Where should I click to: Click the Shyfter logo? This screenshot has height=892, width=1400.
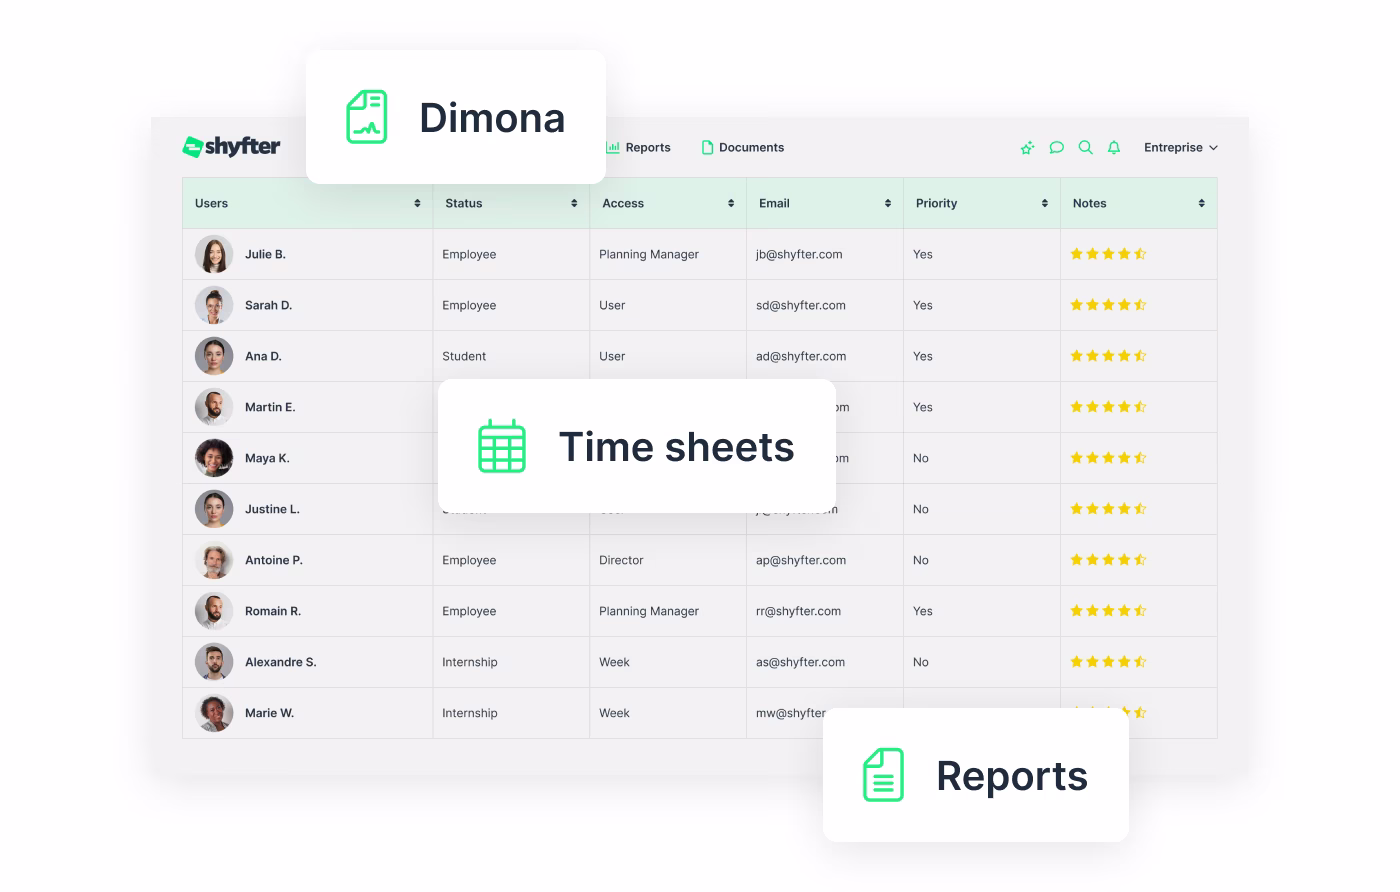231,146
